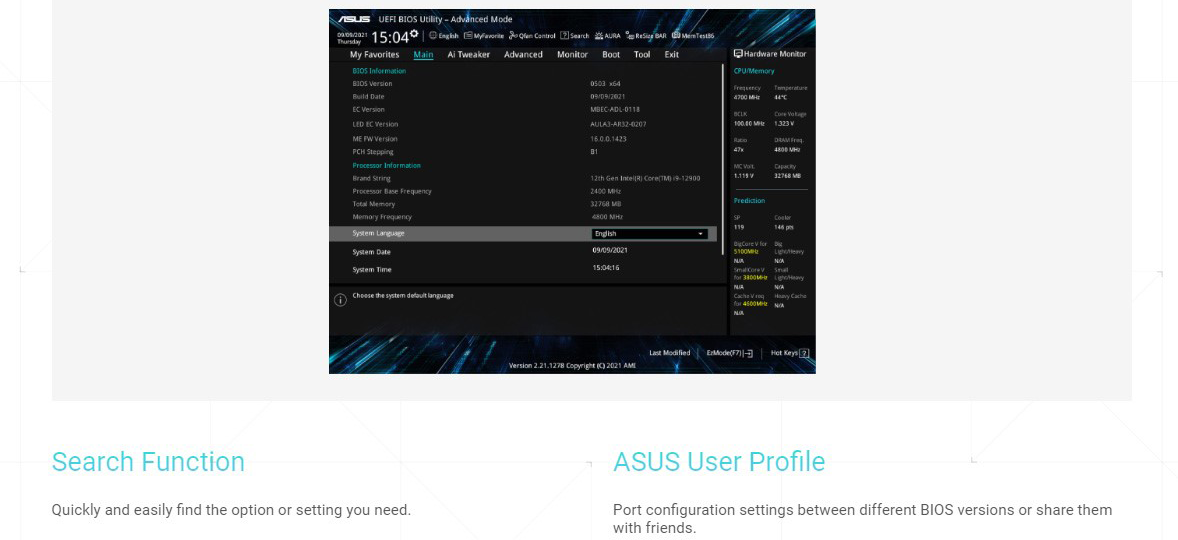Expand the System Language English dropdown
Screen dimensions: 1178x540
tap(649, 234)
